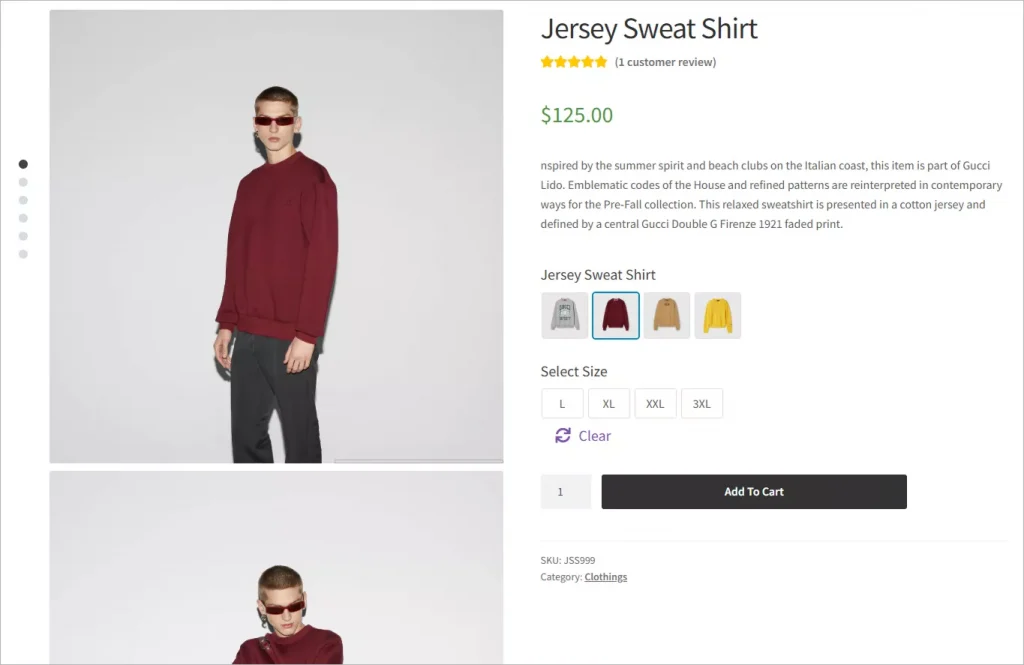Click the last gallery navigation dot
This screenshot has height=665, width=1024.
[x=22, y=254]
